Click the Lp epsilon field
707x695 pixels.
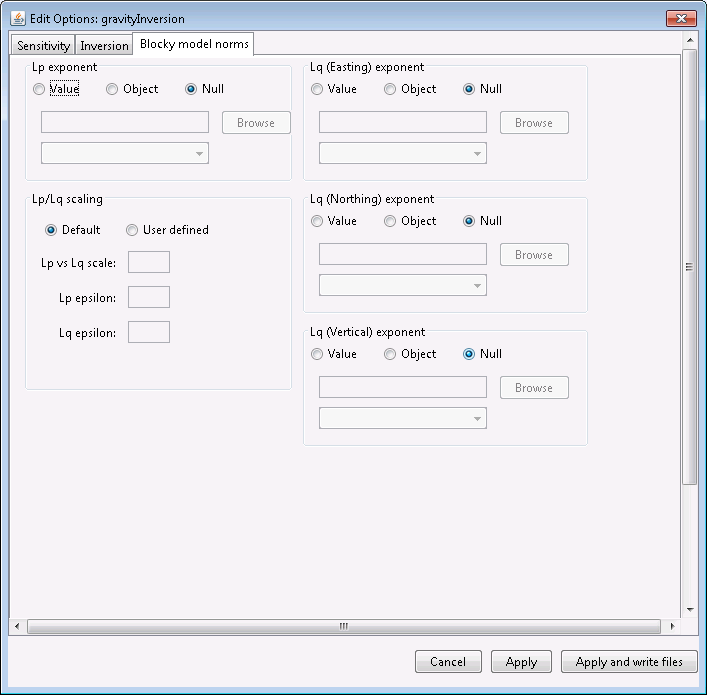coord(149,297)
